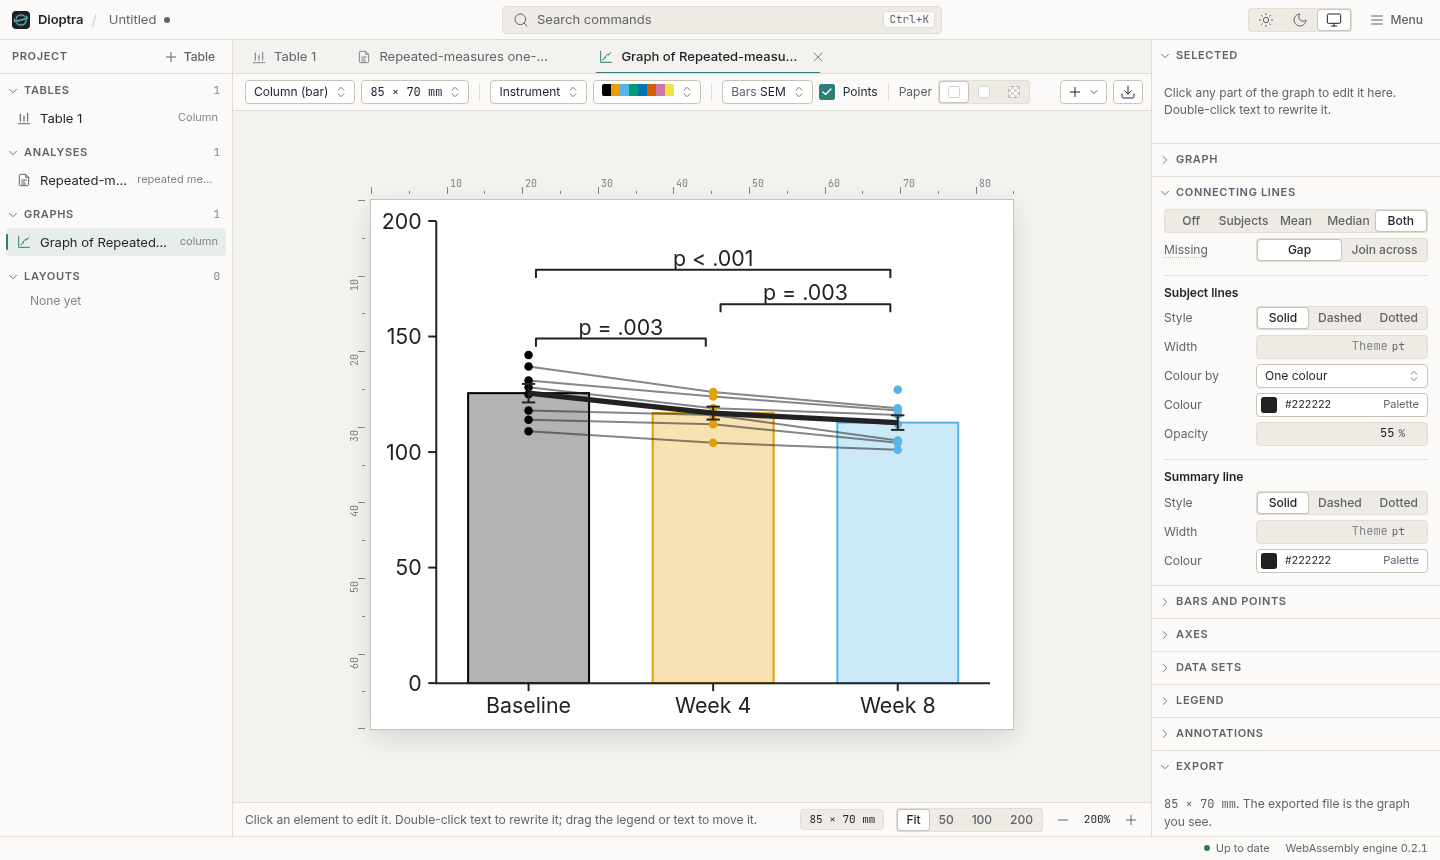Zoom out with the minus icon
This screenshot has height=860, width=1440.
[x=1063, y=820]
